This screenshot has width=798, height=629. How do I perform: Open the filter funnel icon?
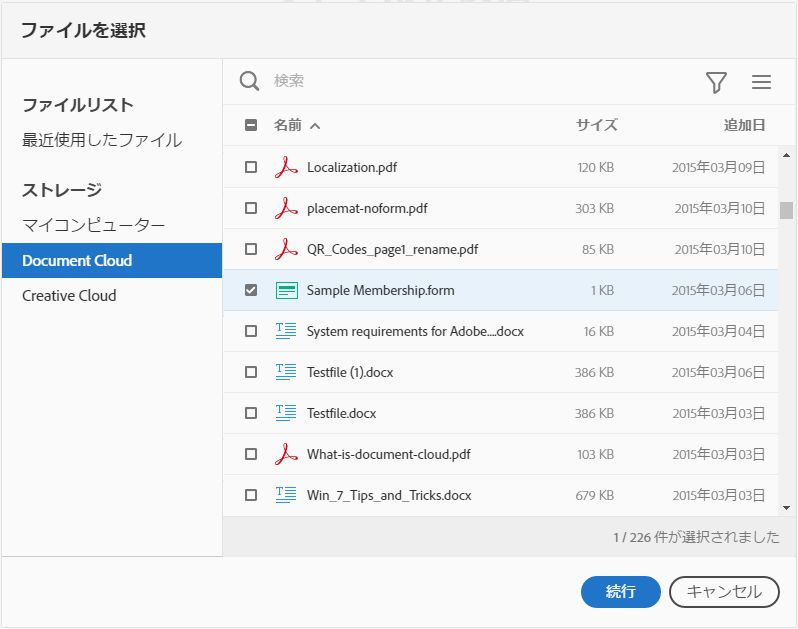click(716, 82)
